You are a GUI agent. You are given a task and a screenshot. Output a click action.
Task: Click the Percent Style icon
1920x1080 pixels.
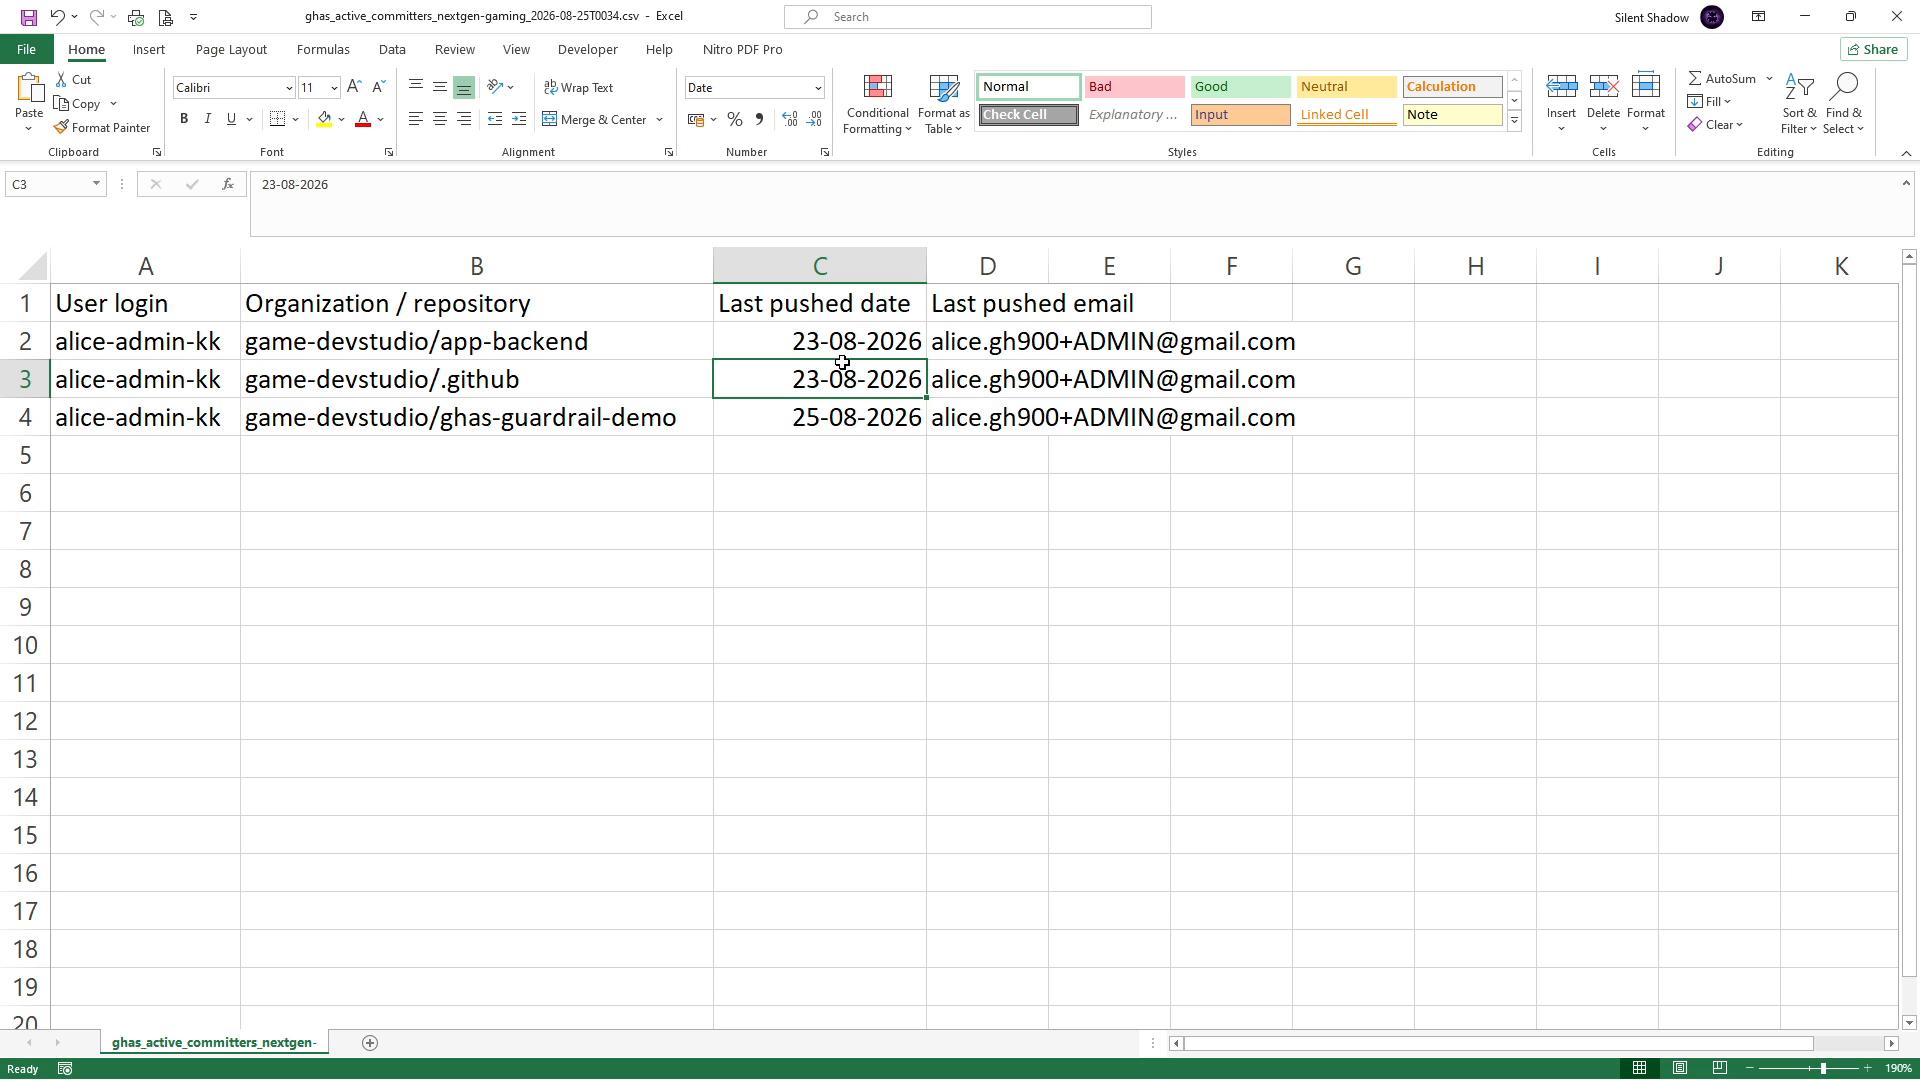point(735,120)
